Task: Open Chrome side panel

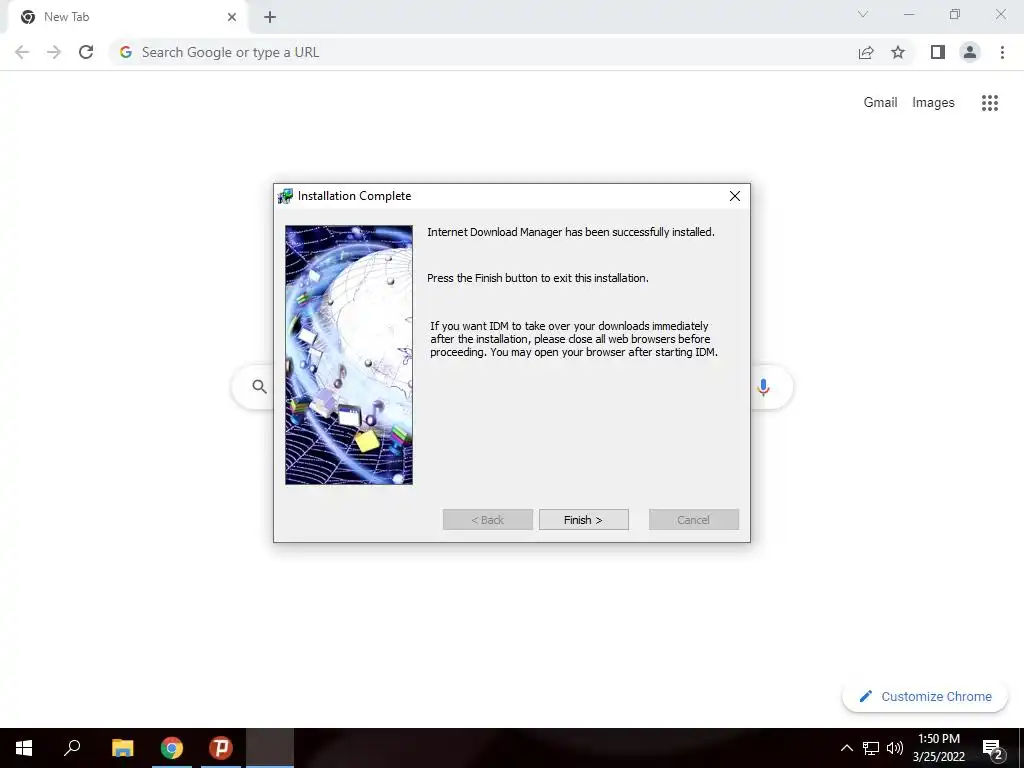Action: (938, 52)
